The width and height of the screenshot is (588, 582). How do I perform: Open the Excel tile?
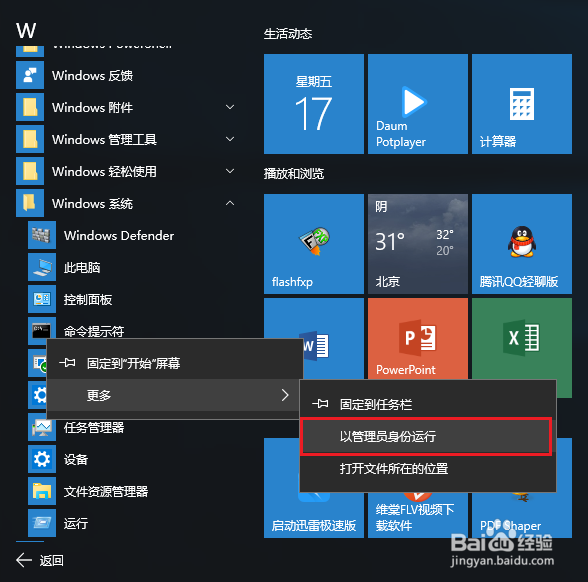tap(522, 339)
